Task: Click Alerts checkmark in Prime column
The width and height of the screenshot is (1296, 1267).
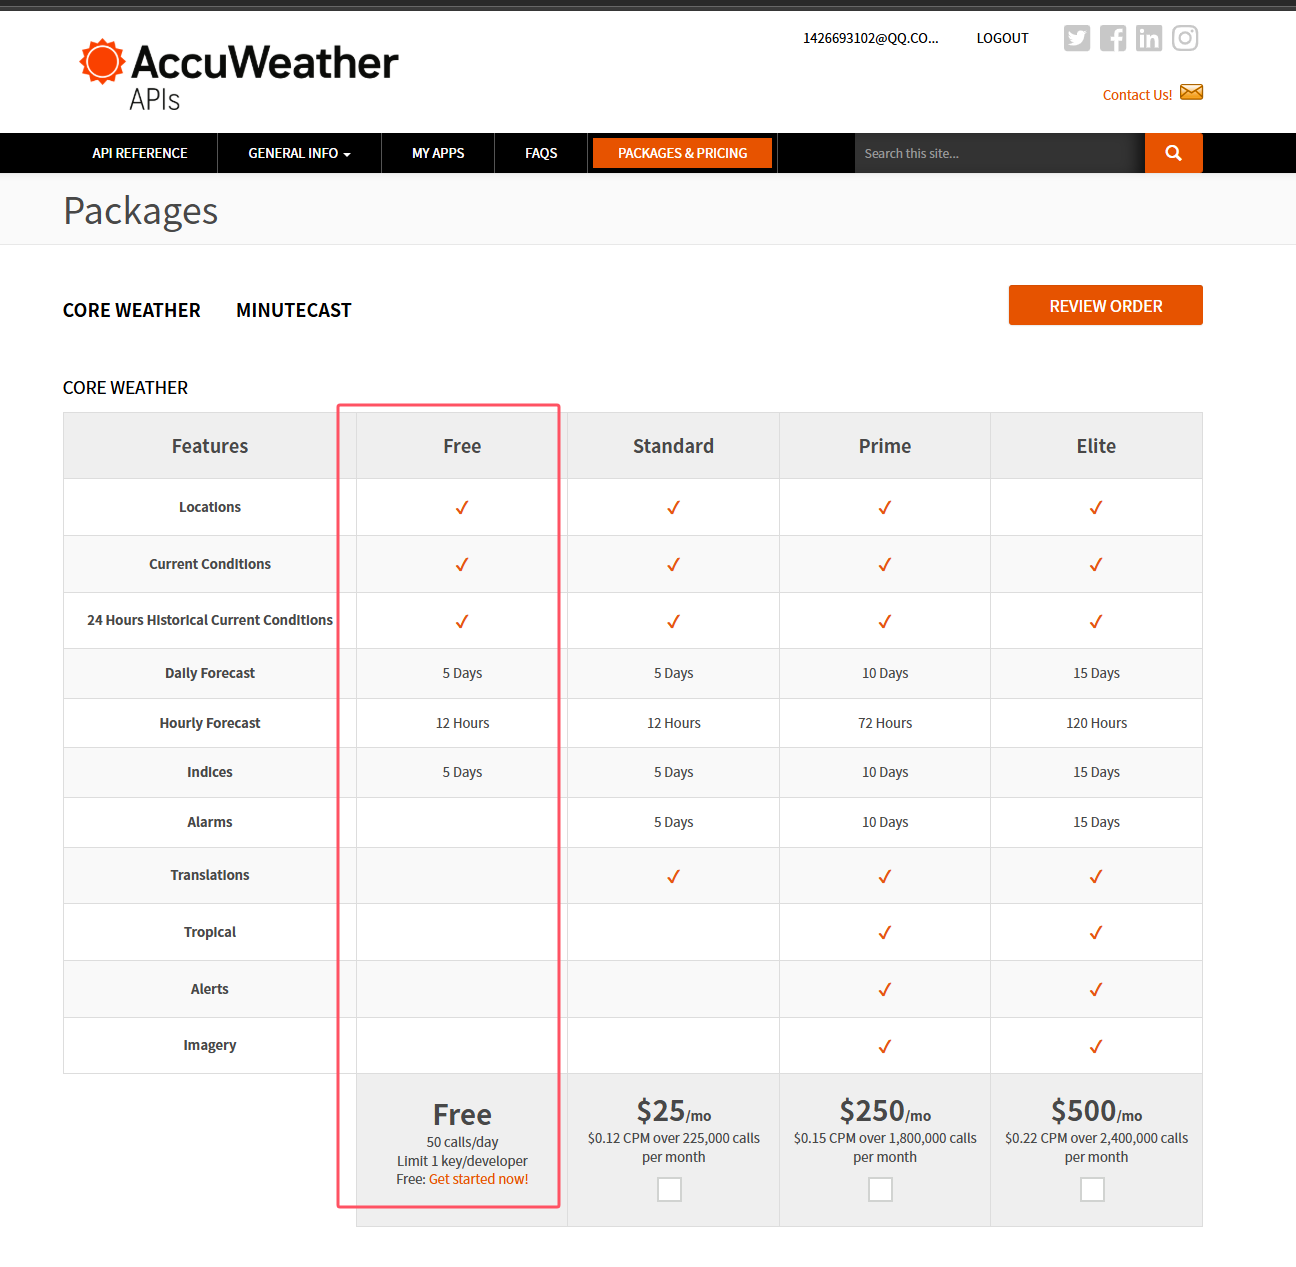Action: 885,990
